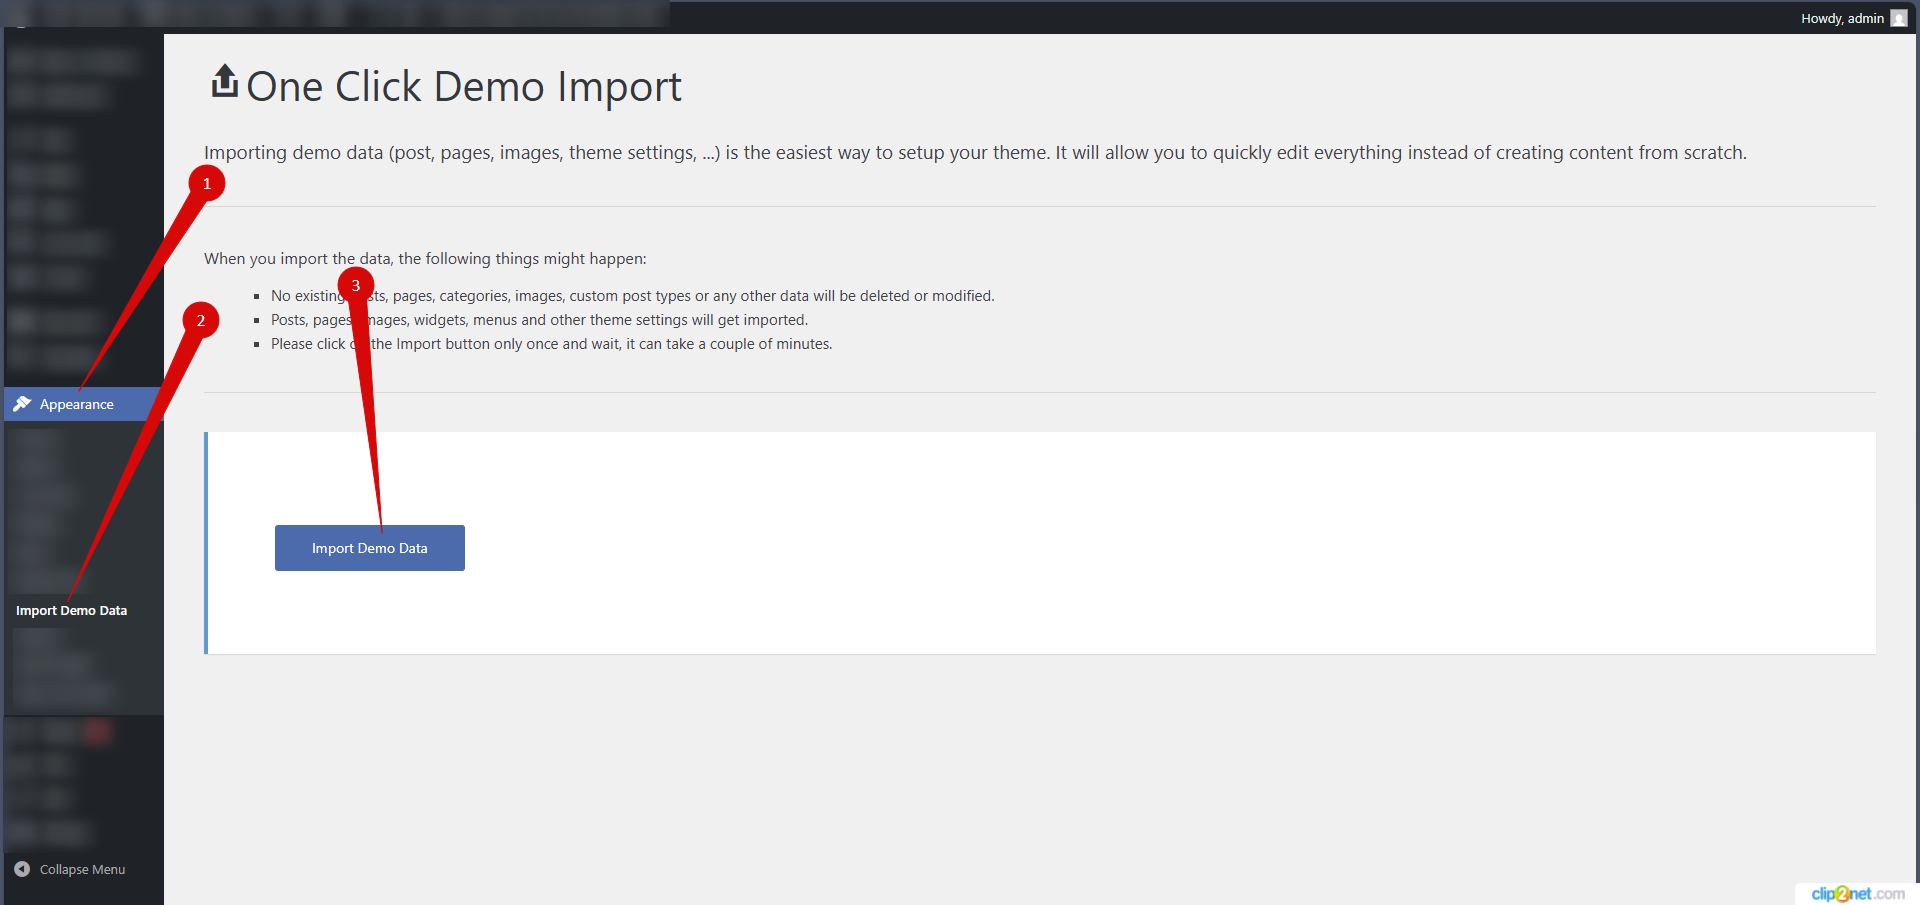Visit the clip2net.com link
Image resolution: width=1920 pixels, height=905 pixels.
point(1857,894)
